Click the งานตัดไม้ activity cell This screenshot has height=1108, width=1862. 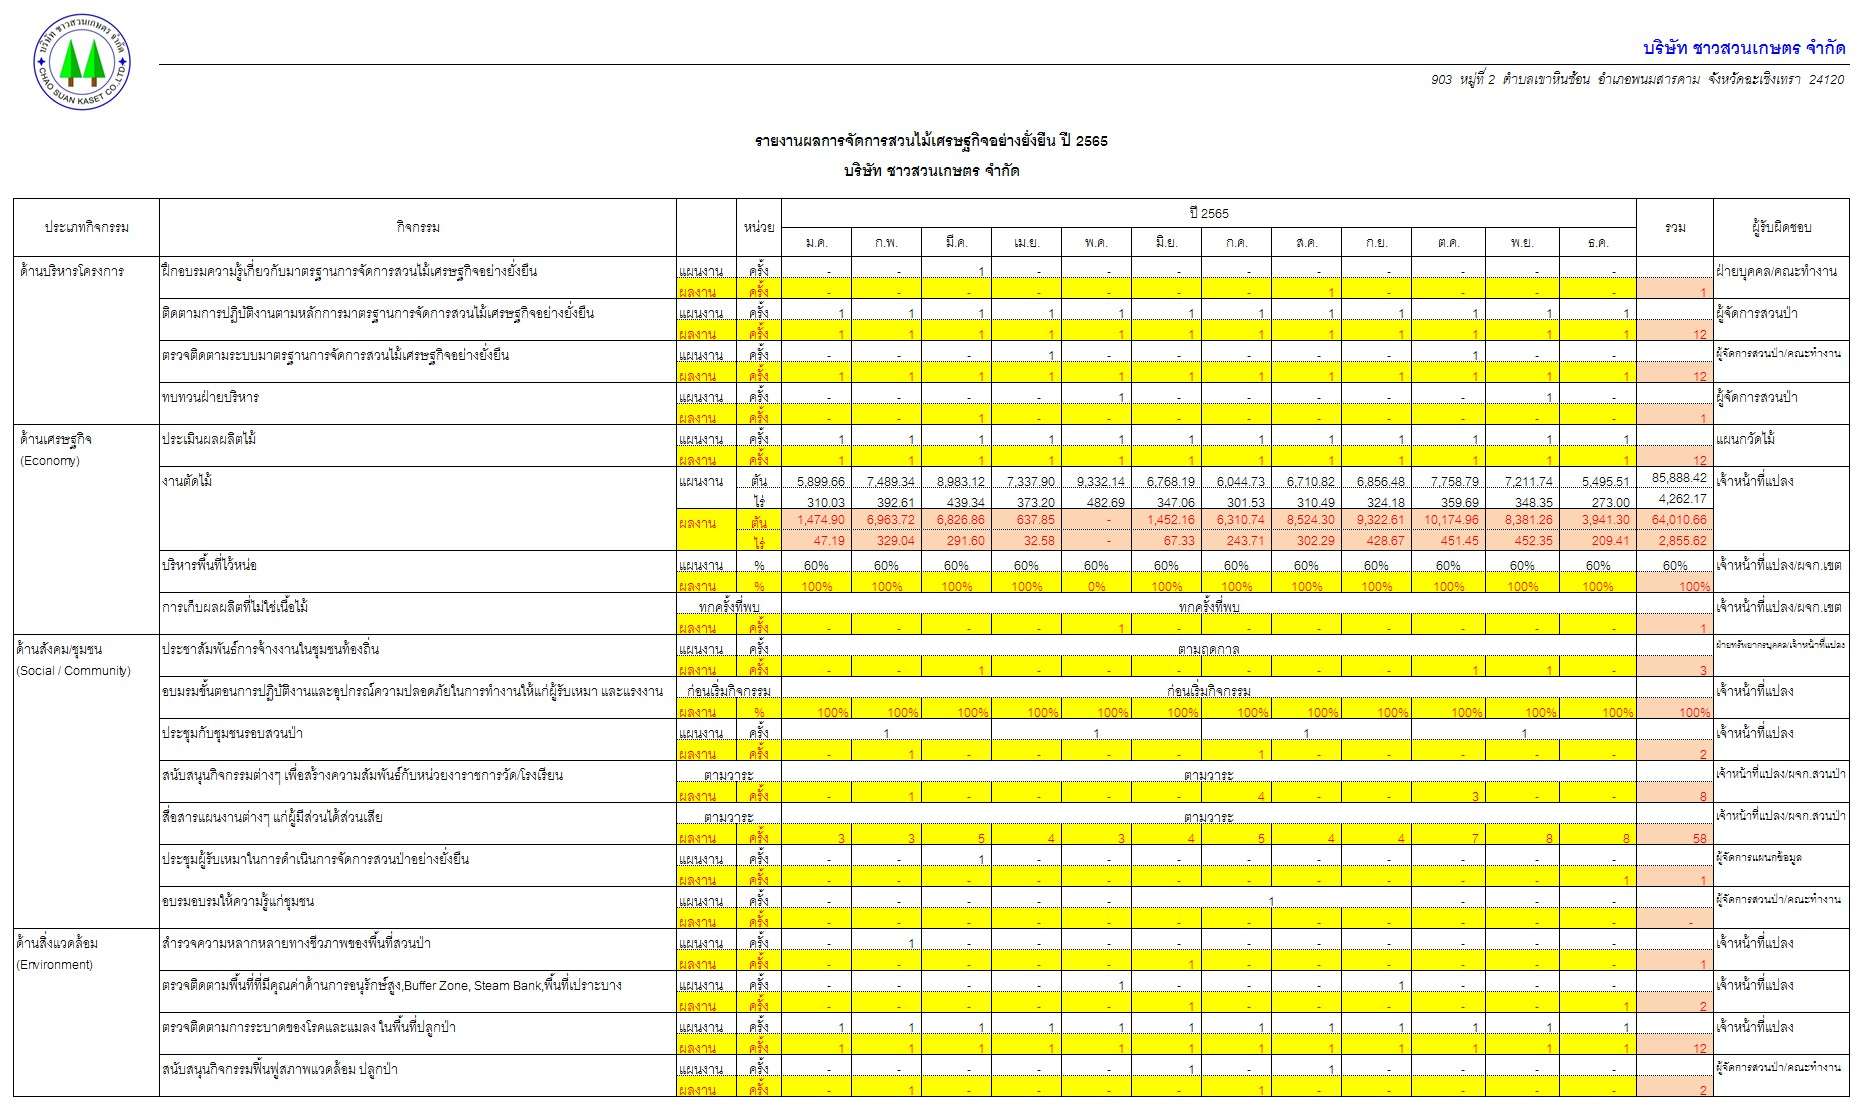coord(187,482)
